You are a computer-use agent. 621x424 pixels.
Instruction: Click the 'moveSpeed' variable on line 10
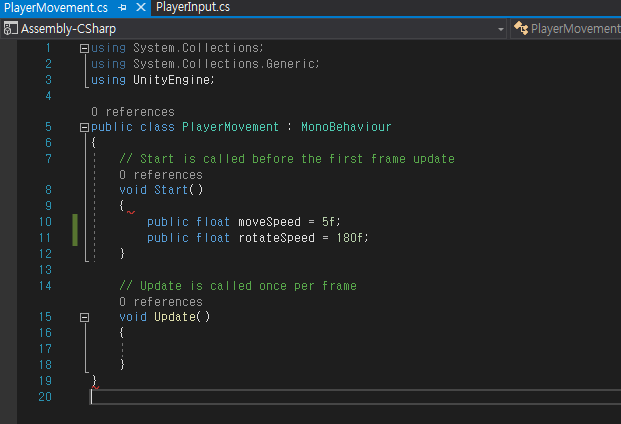[269, 222]
